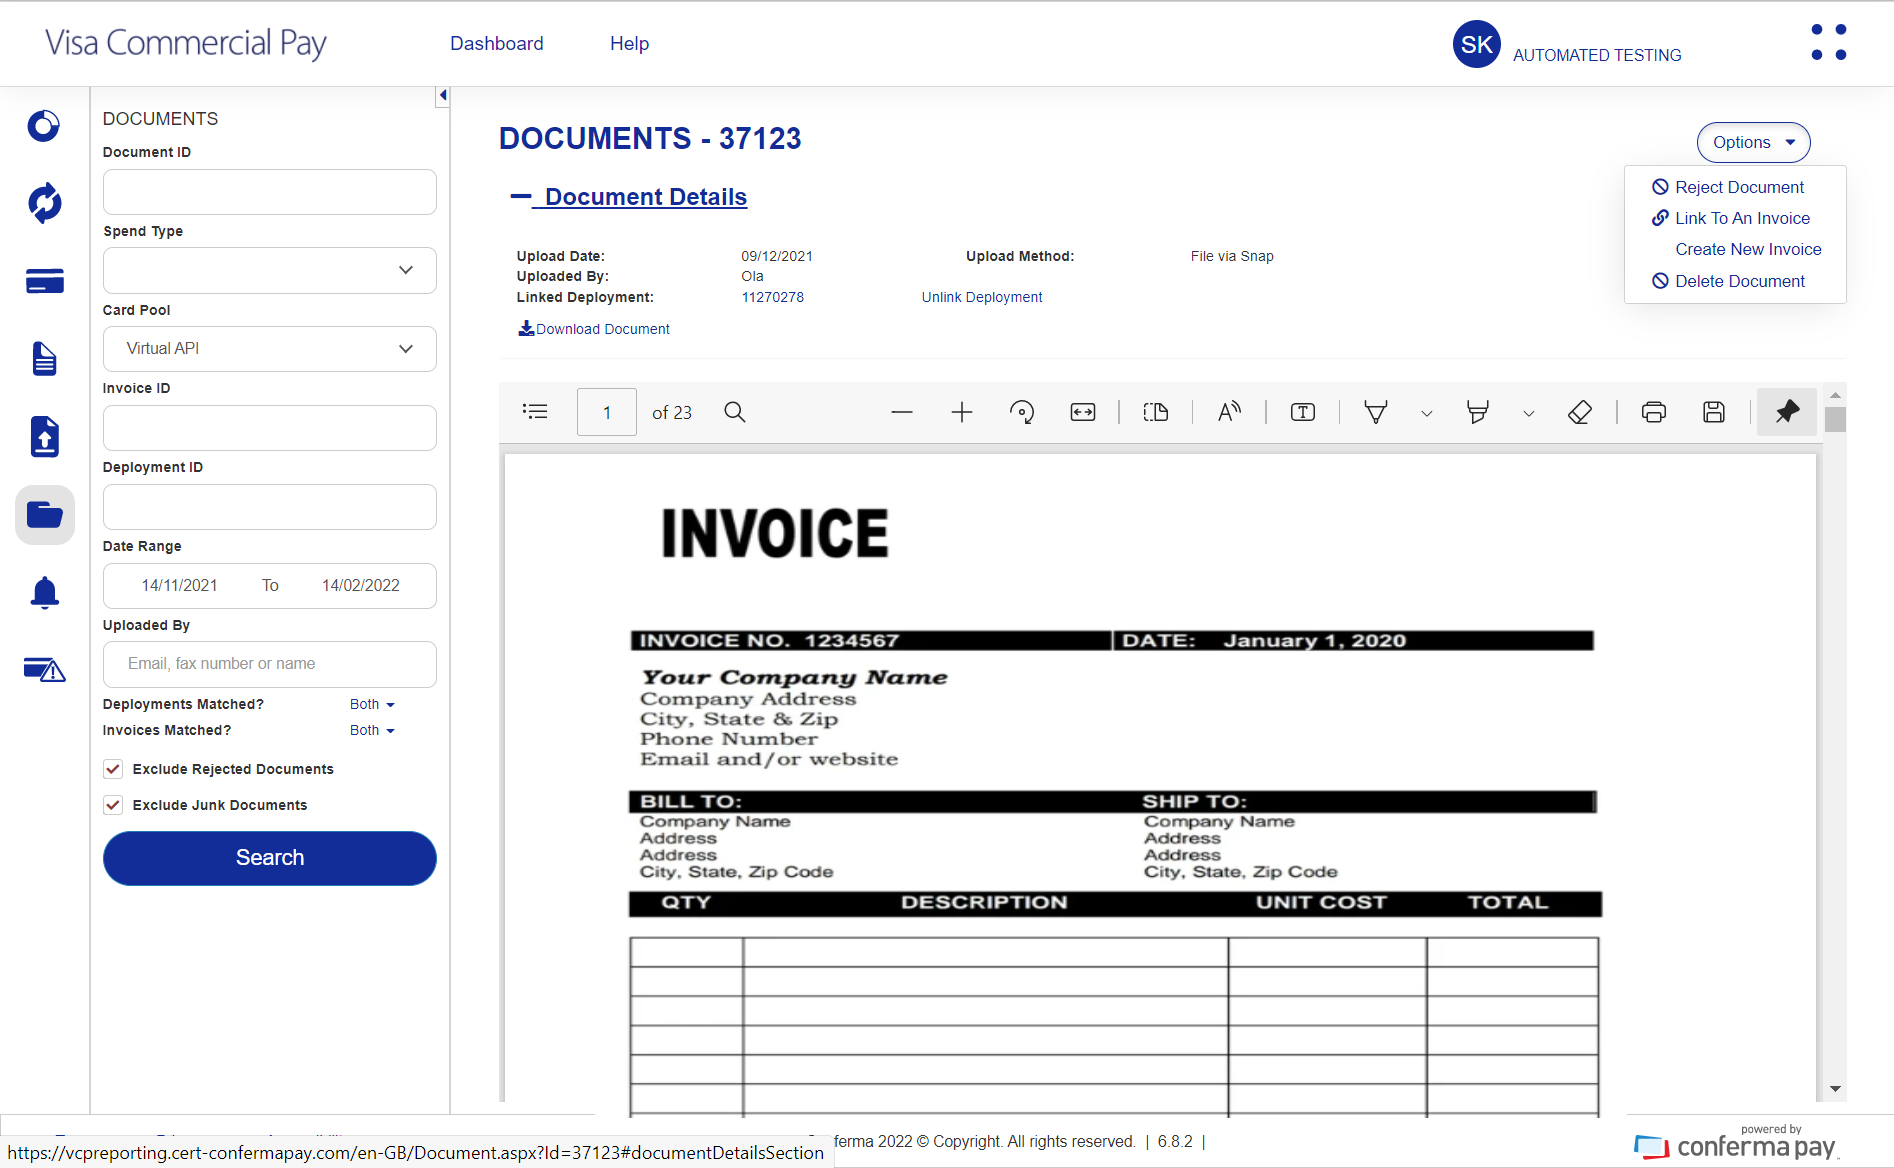Zoom in with the plus icon

962,412
